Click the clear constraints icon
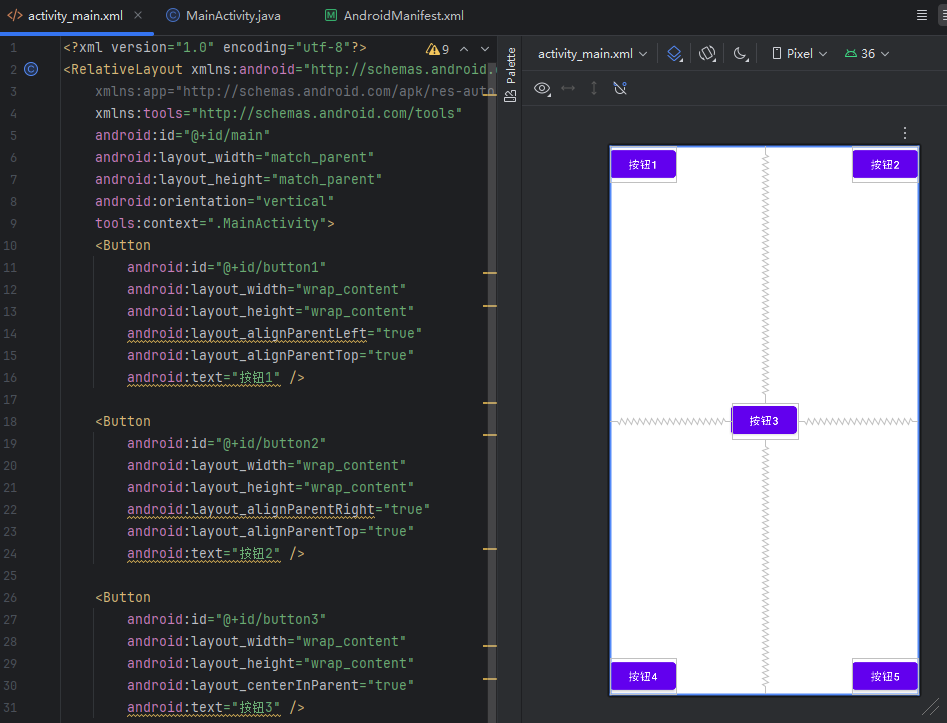Viewport: 947px width, 723px height. click(620, 89)
